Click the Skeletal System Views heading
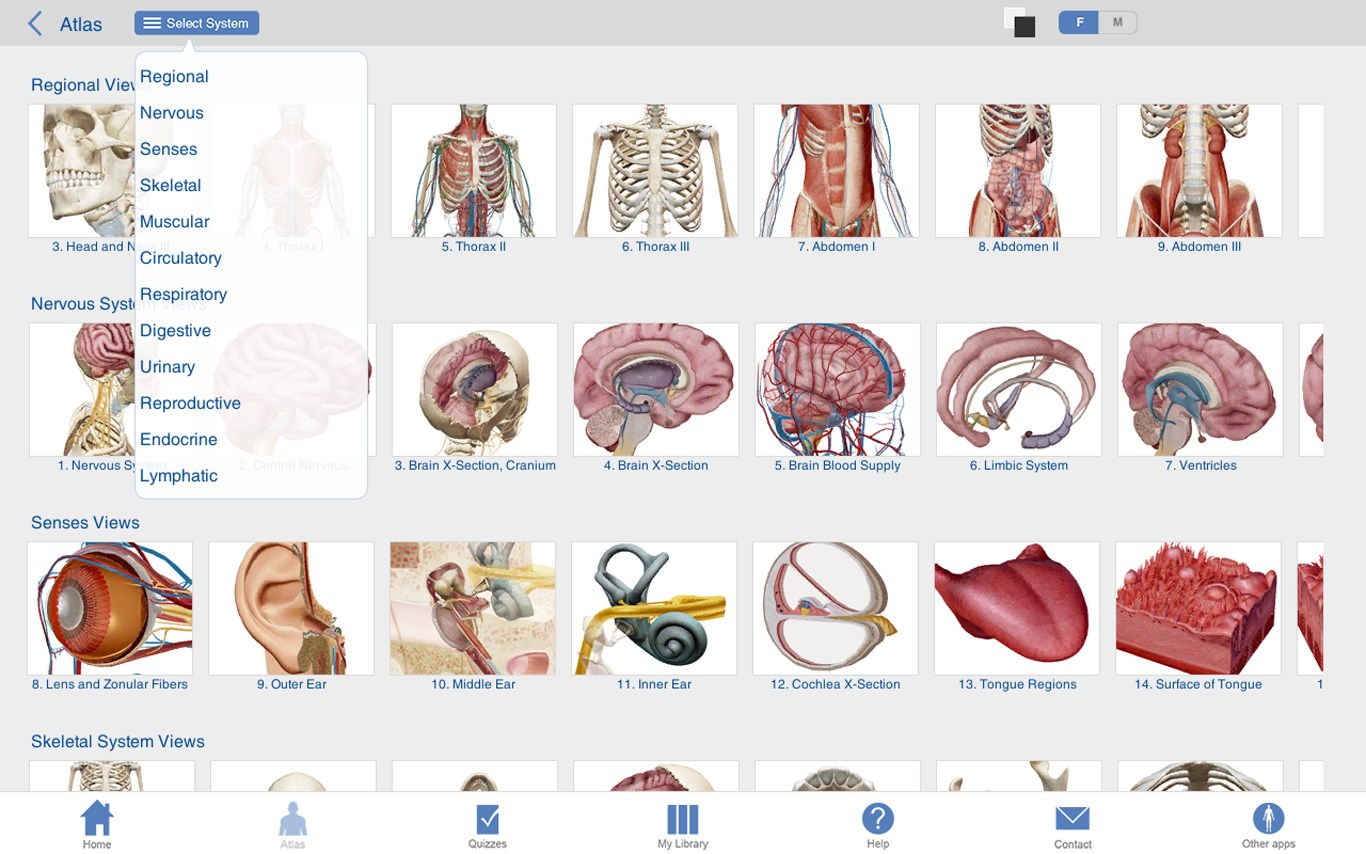This screenshot has height=854, width=1366. 118,742
